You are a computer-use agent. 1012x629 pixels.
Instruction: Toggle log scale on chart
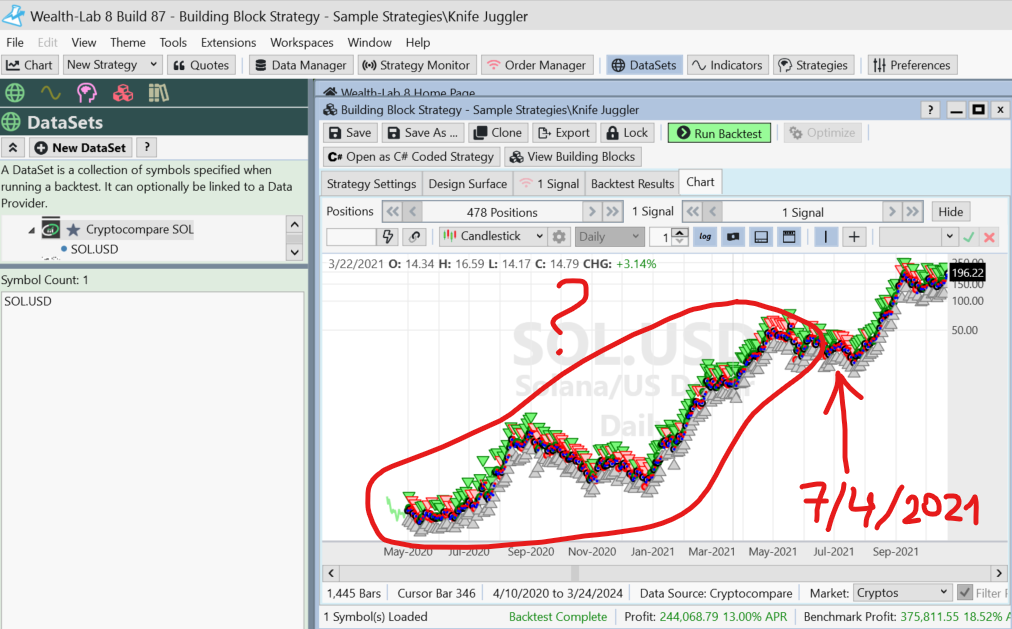(x=705, y=237)
